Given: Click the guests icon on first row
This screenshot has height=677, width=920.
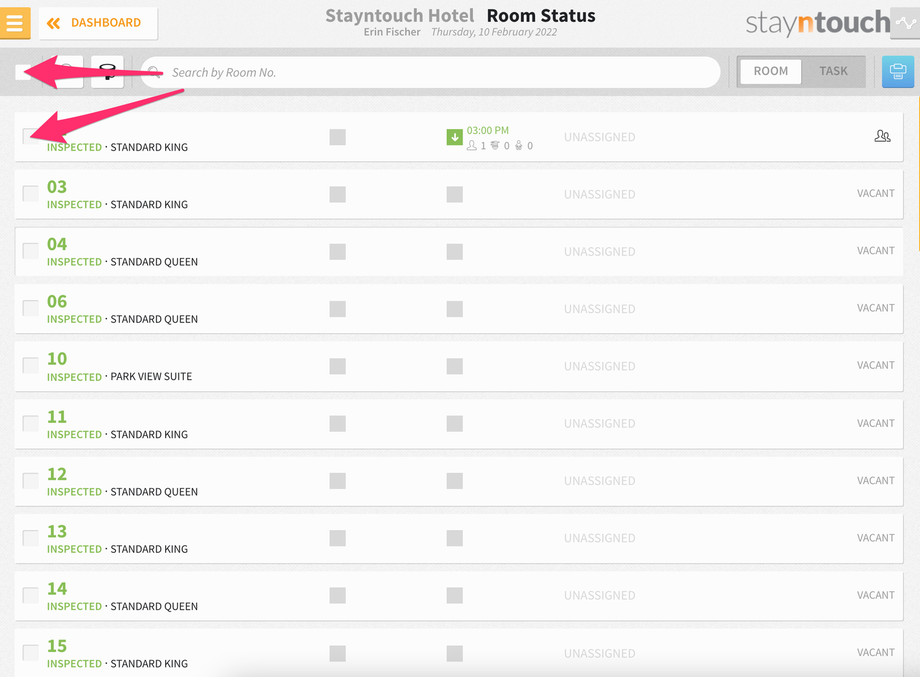Looking at the screenshot, I should coord(882,136).
